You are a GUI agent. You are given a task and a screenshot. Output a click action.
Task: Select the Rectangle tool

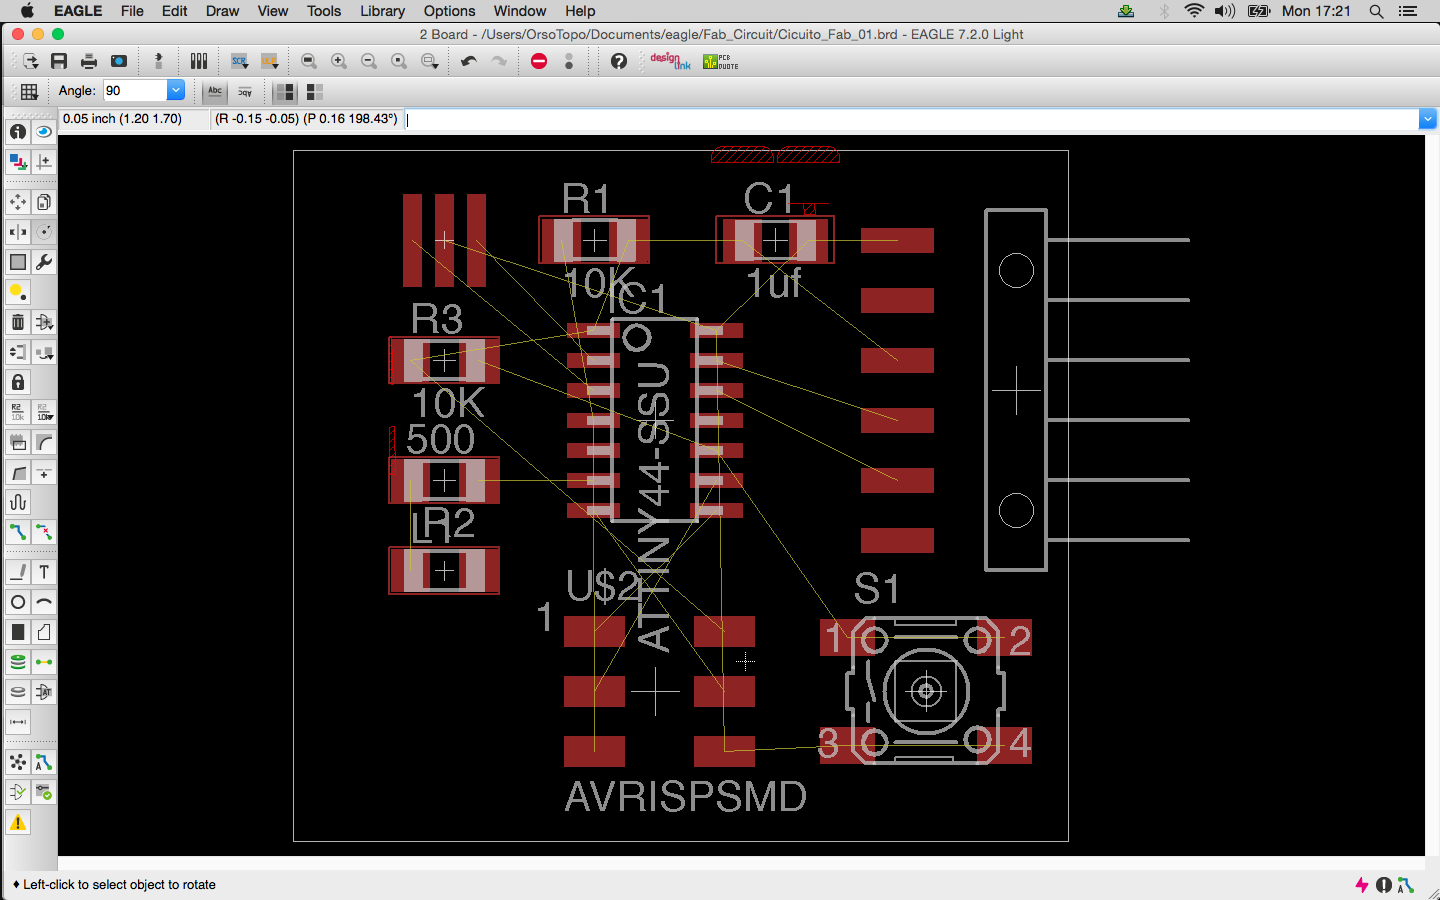coord(18,632)
